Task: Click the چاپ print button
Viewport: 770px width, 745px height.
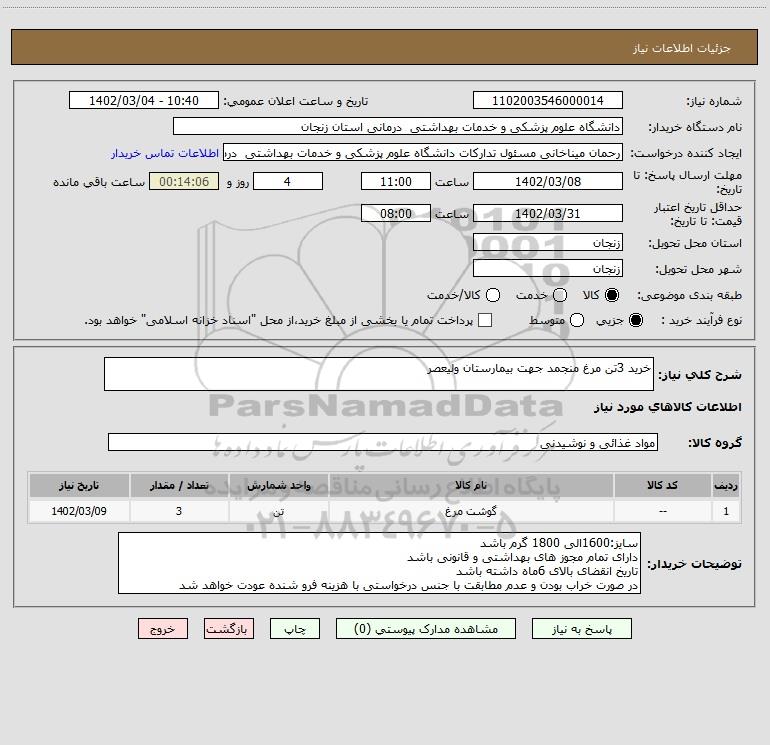Action: (295, 629)
